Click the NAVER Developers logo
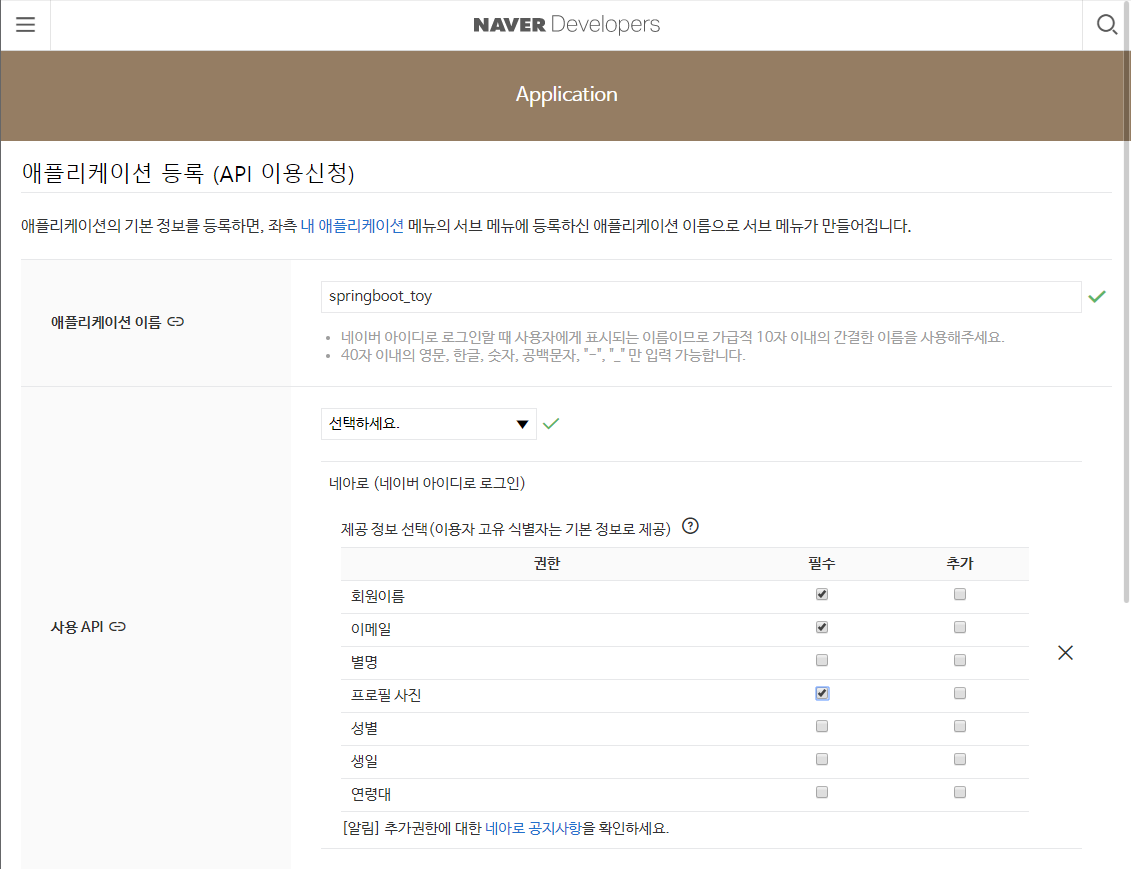Screen dimensions: 1131x869 [x=566, y=25]
